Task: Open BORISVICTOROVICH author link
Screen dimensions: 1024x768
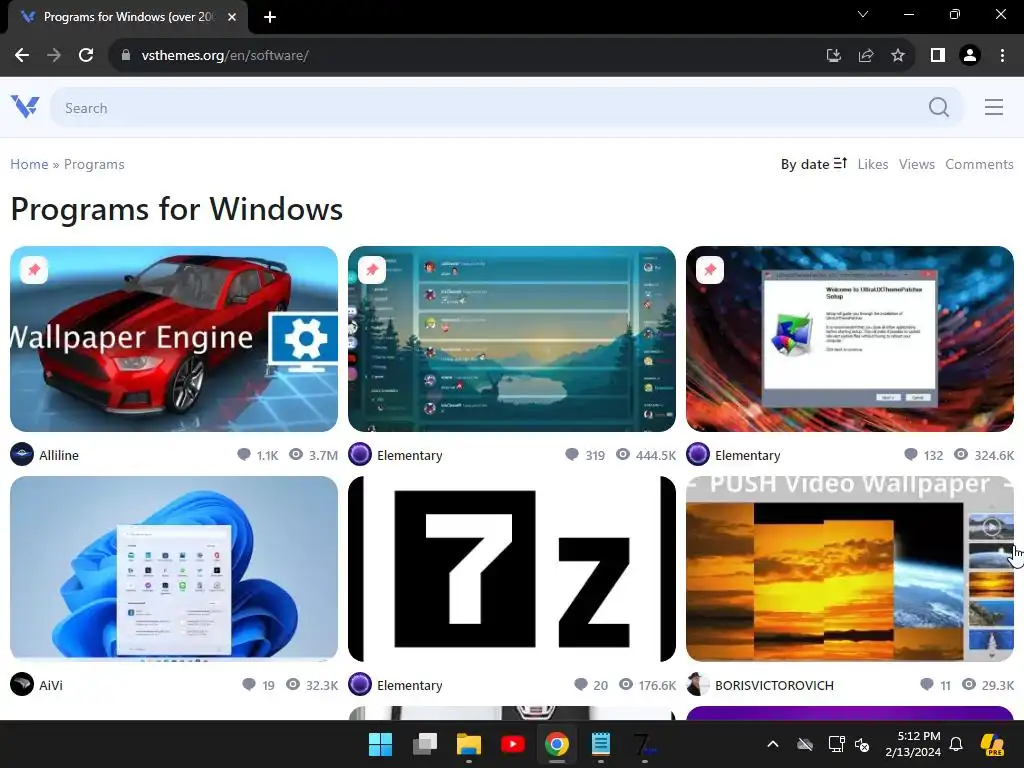Action: pos(774,685)
